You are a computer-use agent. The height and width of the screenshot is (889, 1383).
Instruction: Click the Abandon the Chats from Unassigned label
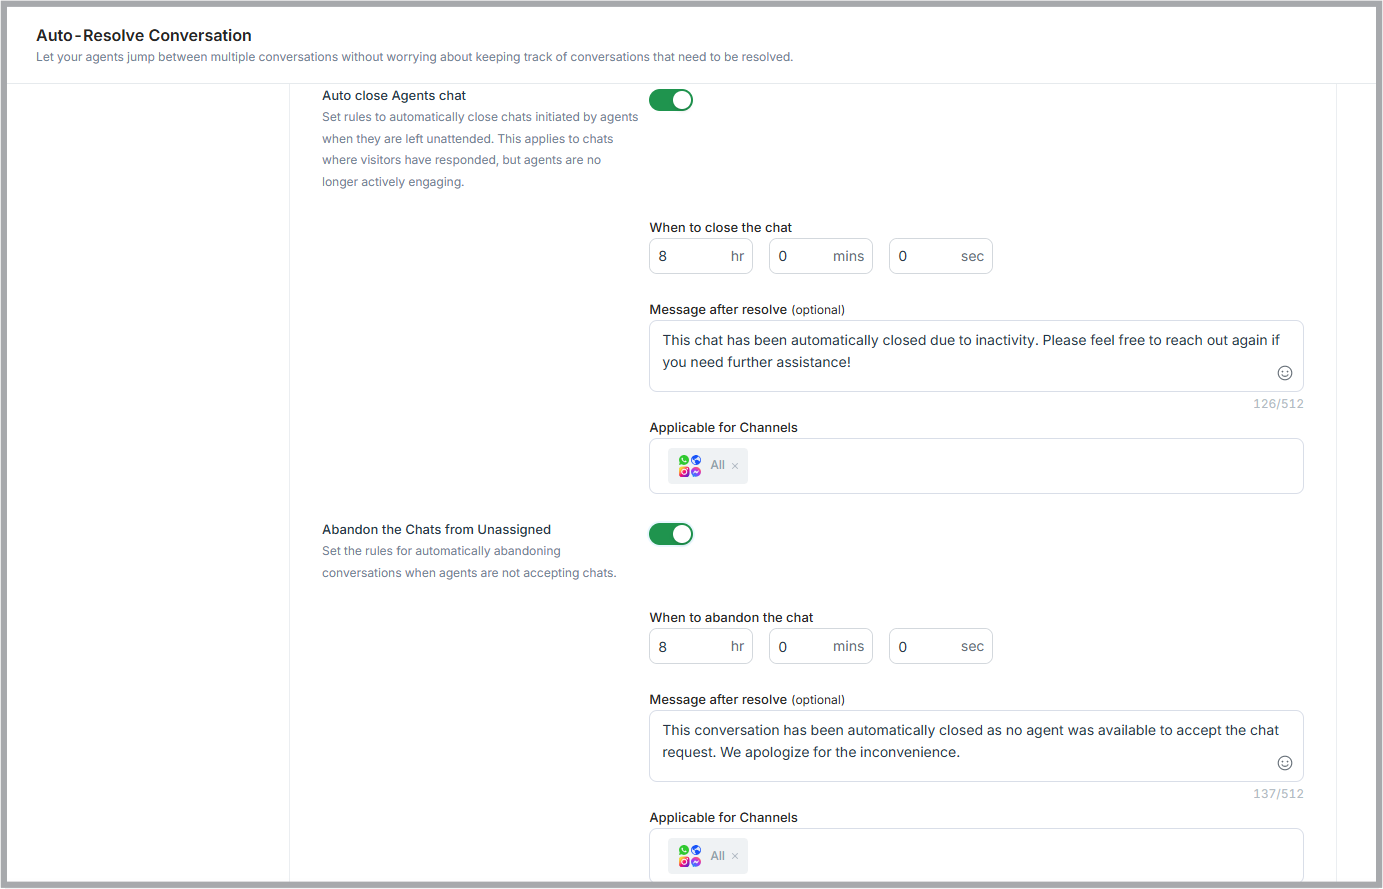click(x=436, y=530)
